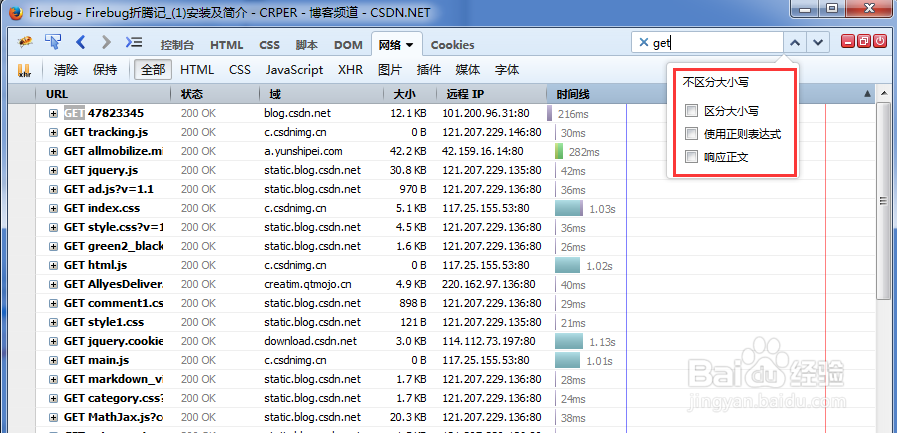Activate the inspect element pointer tool
Screen dimensions: 897x433
(53, 42)
